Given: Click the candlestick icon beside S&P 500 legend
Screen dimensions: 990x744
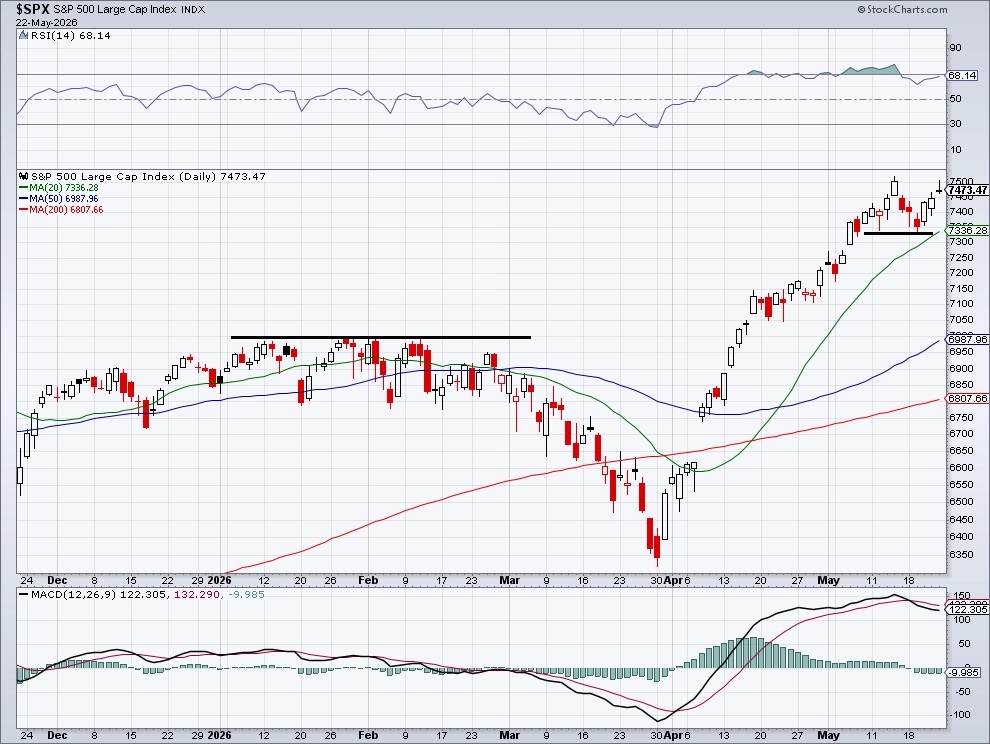Looking at the screenshot, I should 24,176.
